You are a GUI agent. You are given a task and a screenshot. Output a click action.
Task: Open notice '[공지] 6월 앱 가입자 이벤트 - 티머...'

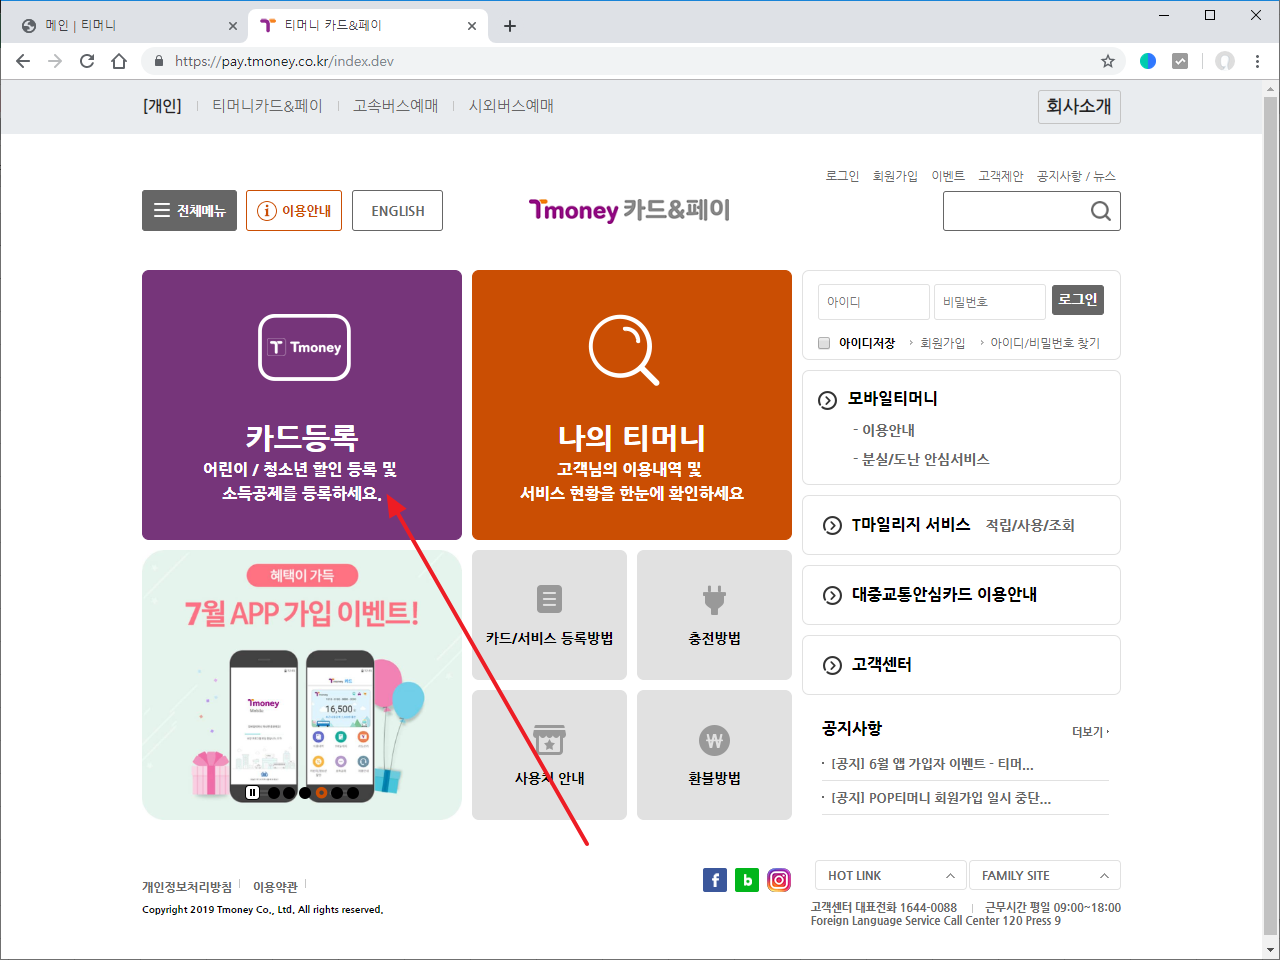click(932, 764)
